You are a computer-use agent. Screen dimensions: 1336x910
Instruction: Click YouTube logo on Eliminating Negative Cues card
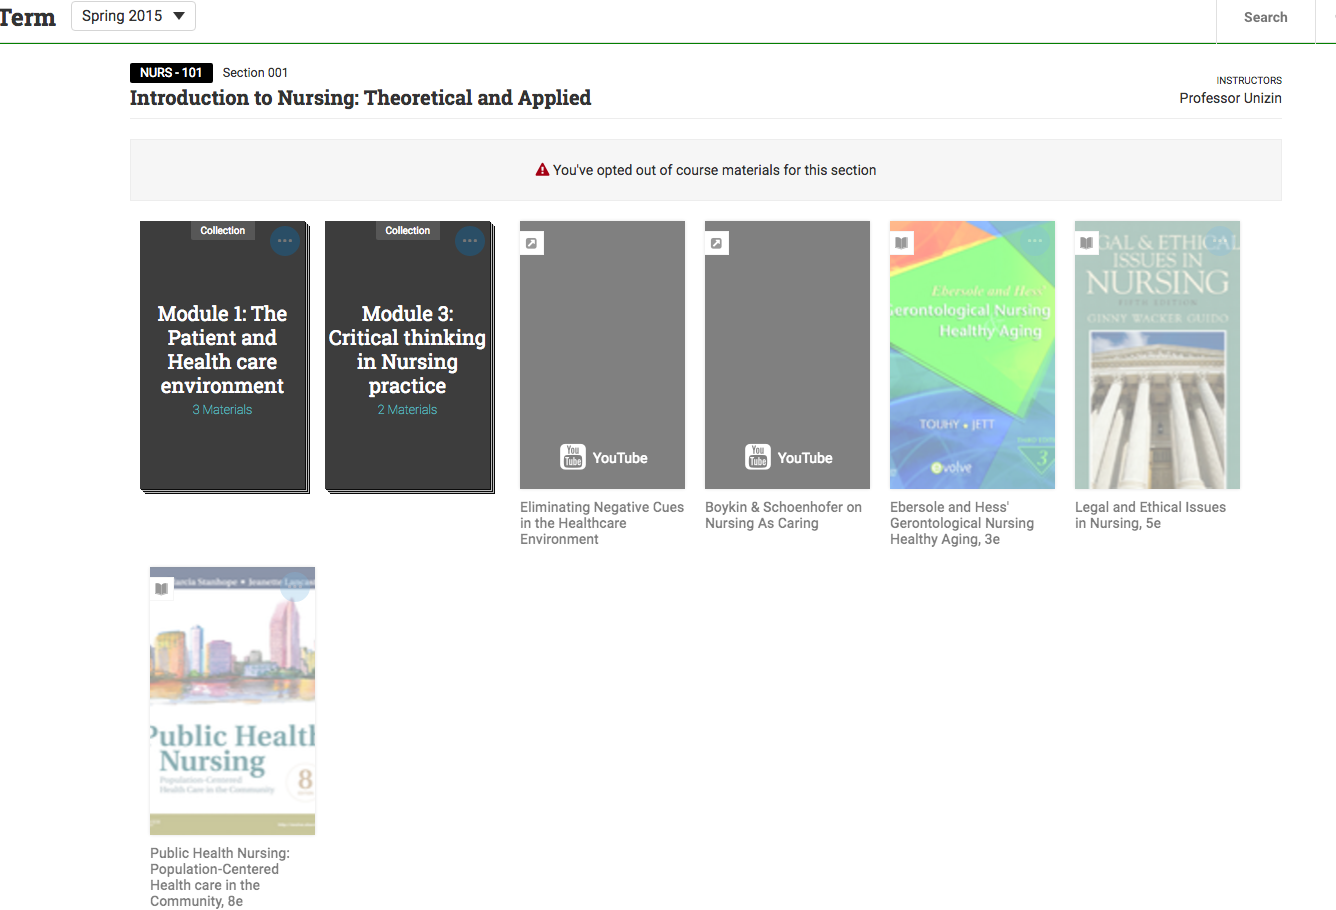573,457
